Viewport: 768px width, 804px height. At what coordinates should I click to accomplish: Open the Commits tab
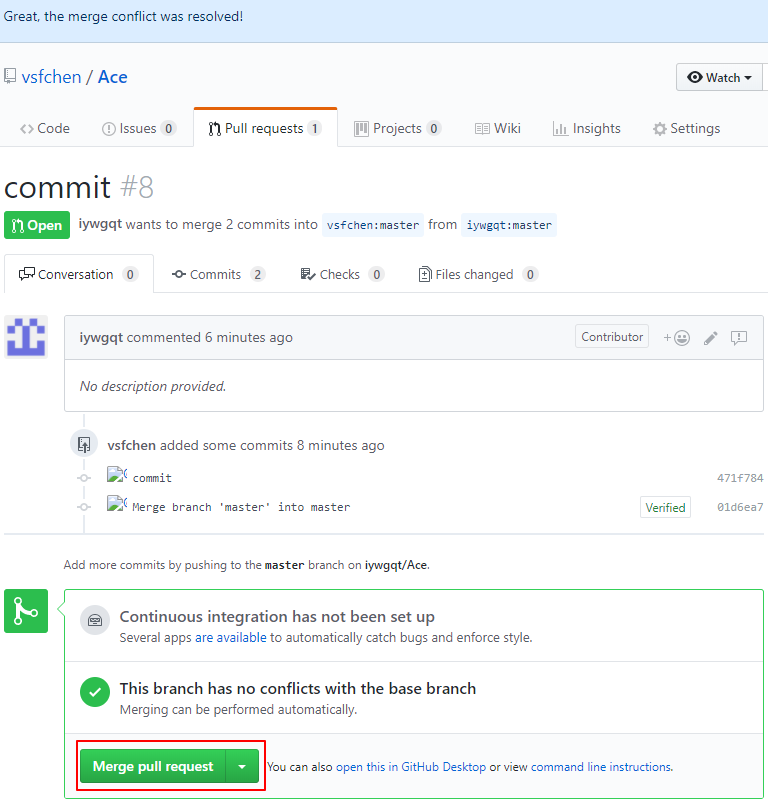tap(217, 275)
